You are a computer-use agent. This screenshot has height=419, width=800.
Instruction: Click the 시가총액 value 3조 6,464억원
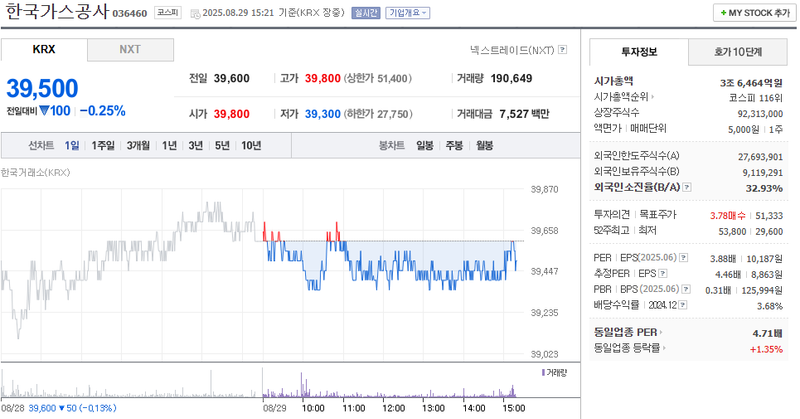click(x=751, y=82)
